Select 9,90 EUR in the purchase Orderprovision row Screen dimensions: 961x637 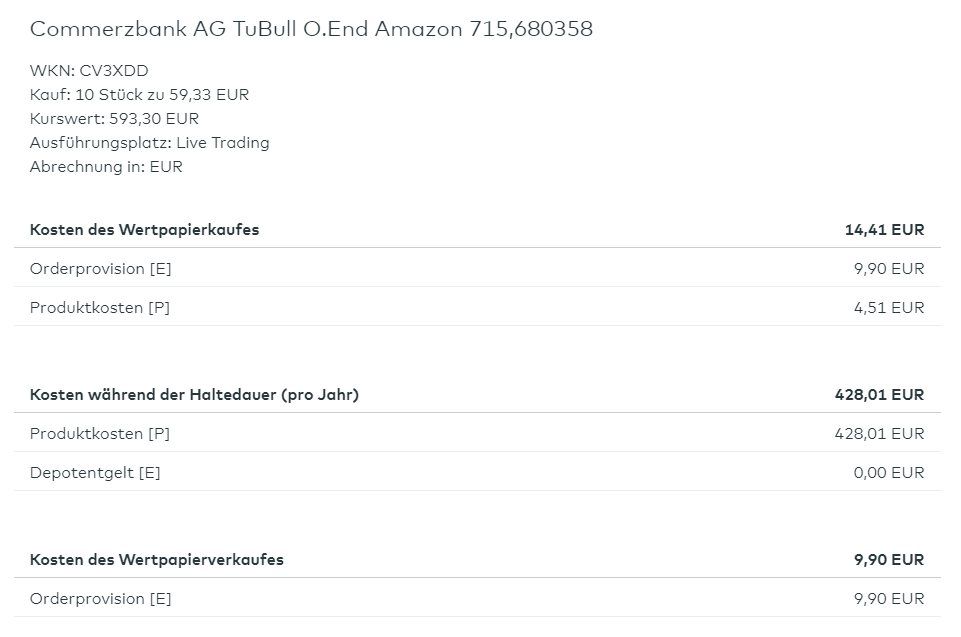point(889,269)
